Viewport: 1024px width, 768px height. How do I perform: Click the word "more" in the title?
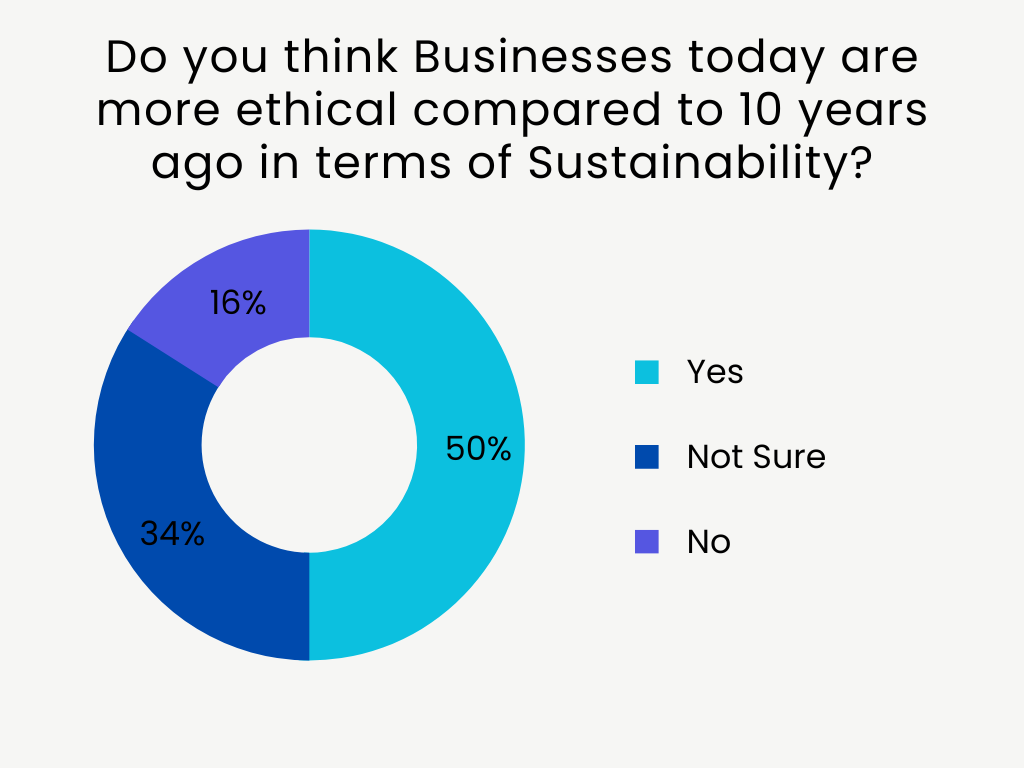(160, 111)
